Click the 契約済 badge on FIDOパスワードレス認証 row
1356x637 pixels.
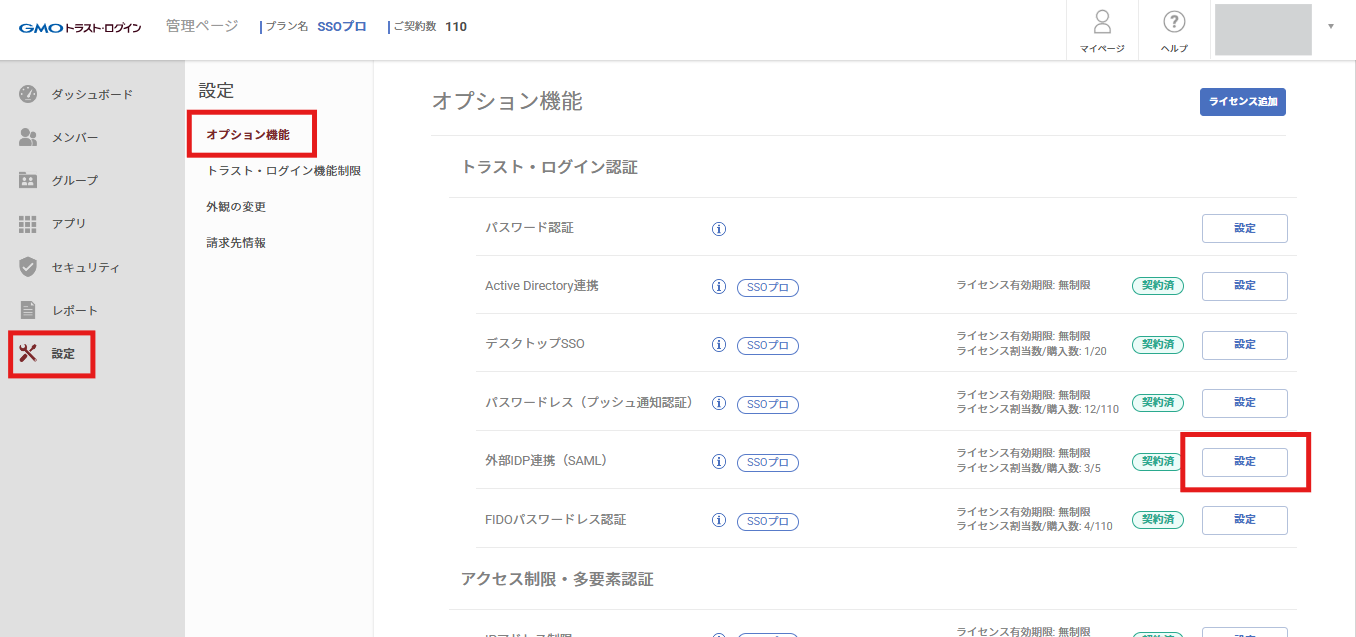tap(1158, 520)
